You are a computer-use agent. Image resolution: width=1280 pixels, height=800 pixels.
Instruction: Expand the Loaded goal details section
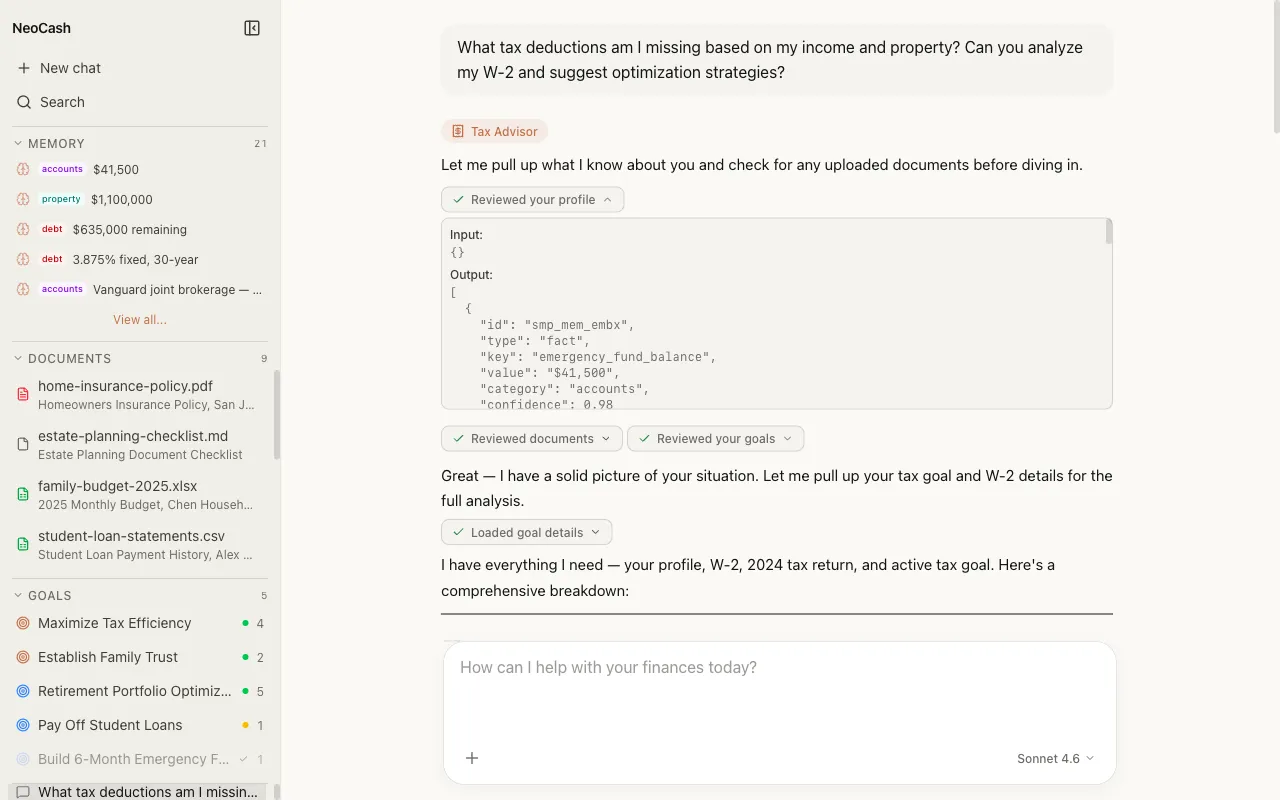pyautogui.click(x=526, y=532)
